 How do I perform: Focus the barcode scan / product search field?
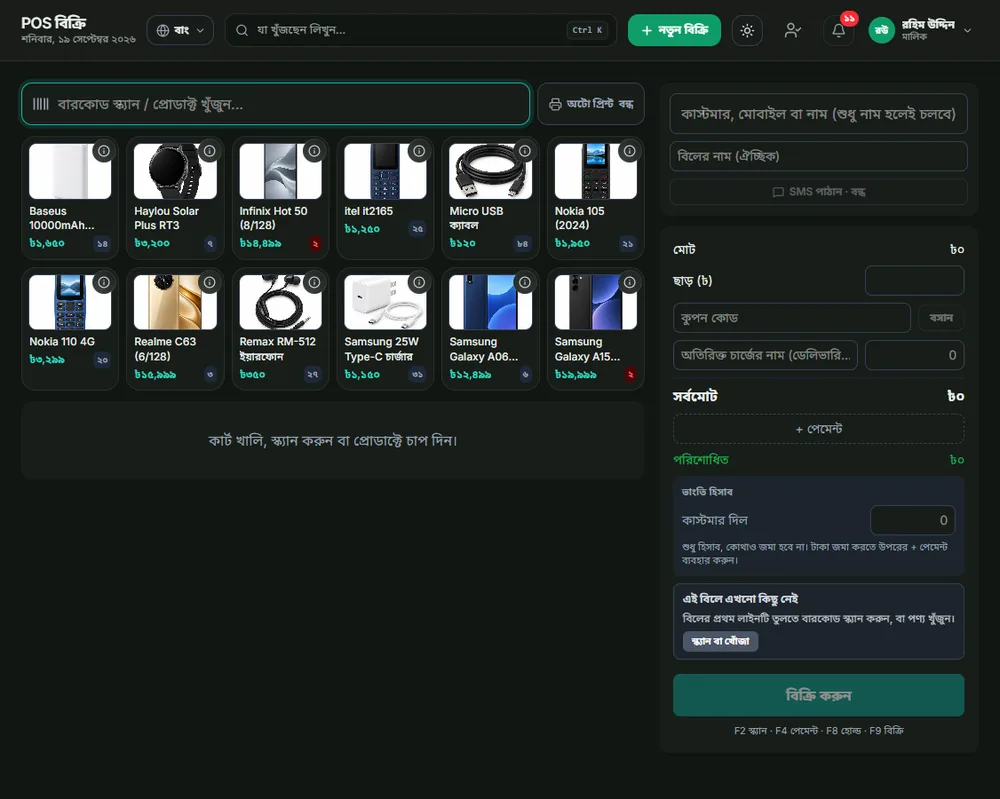(x=276, y=104)
